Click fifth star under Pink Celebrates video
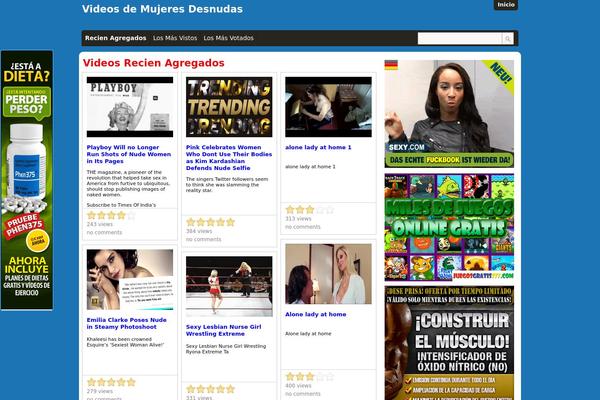The width and height of the screenshot is (600, 400). (230, 222)
